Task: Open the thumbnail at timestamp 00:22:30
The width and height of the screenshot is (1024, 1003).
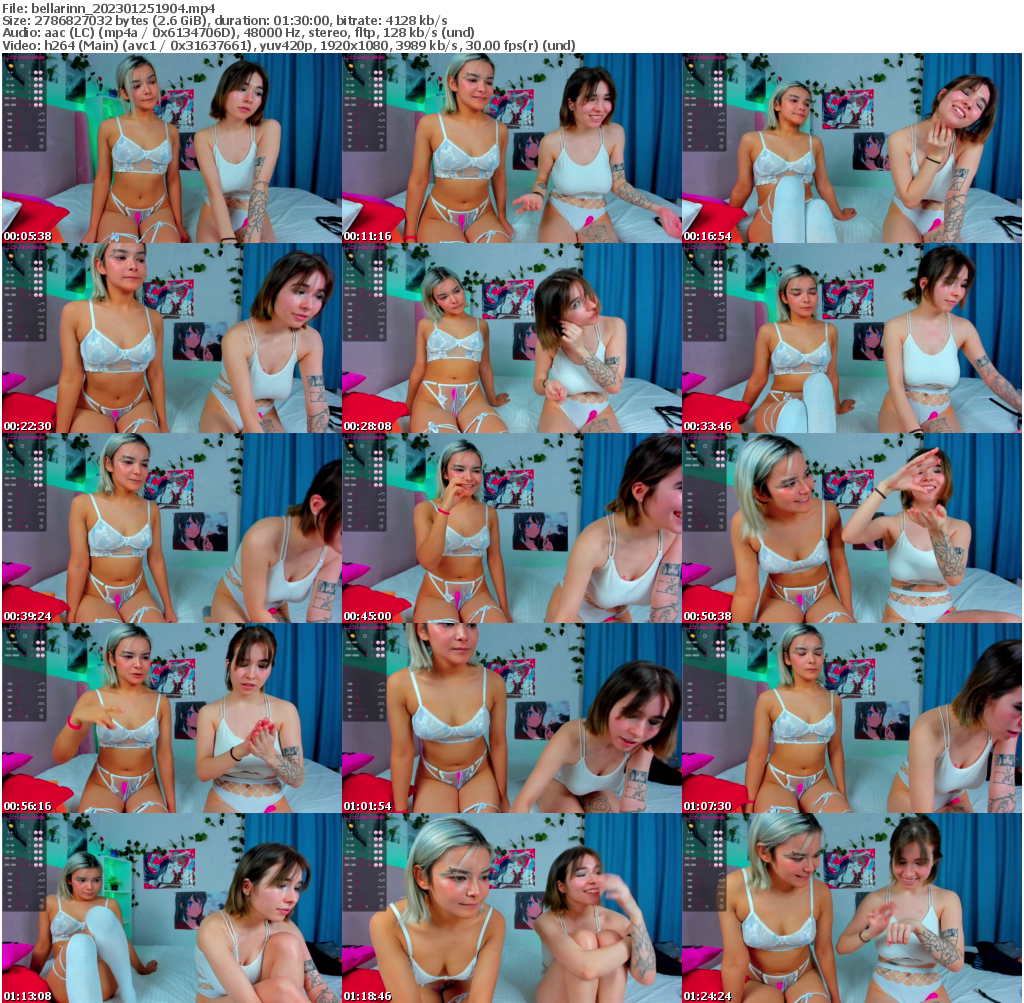Action: pyautogui.click(x=170, y=338)
